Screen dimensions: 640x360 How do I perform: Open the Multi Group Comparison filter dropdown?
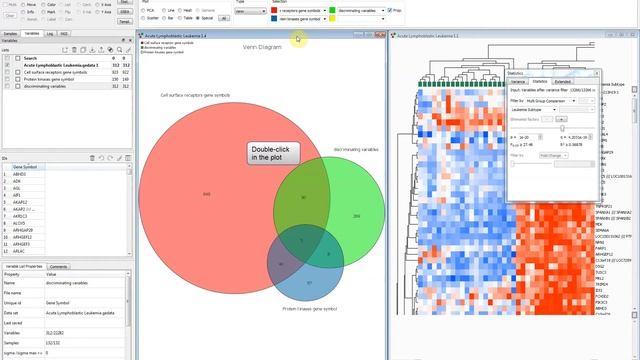(x=550, y=101)
